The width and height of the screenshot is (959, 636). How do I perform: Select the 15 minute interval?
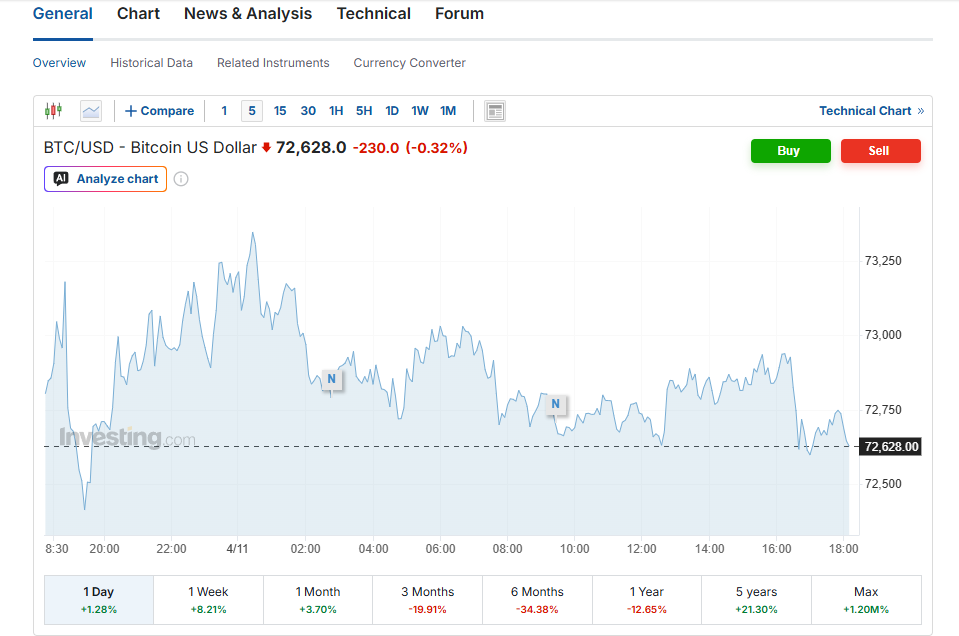pyautogui.click(x=280, y=111)
